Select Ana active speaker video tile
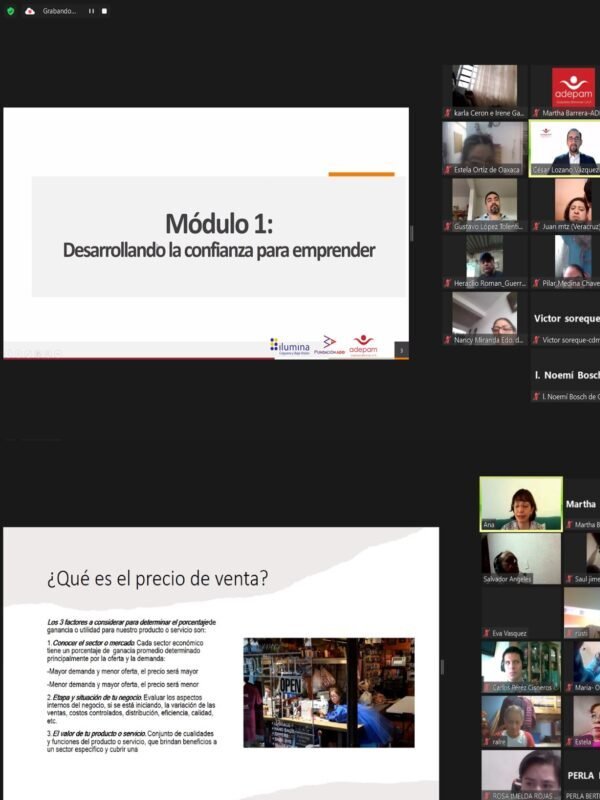Screen dimensions: 600x800 pyautogui.click(x=521, y=504)
